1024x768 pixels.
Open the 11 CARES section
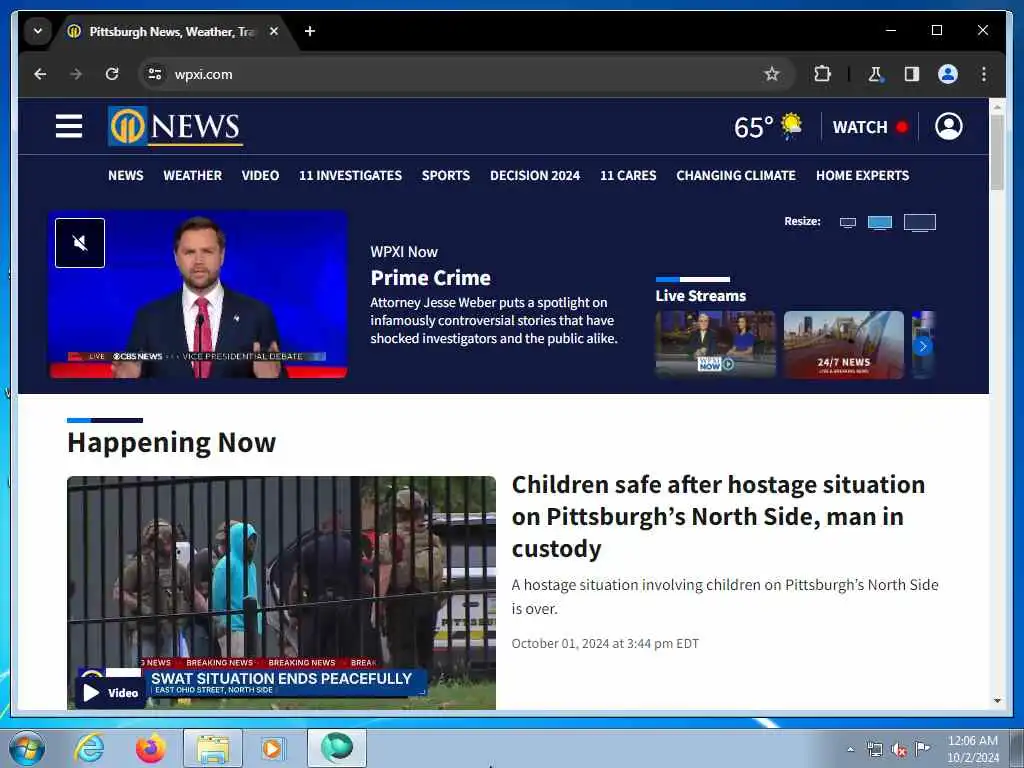tap(628, 176)
